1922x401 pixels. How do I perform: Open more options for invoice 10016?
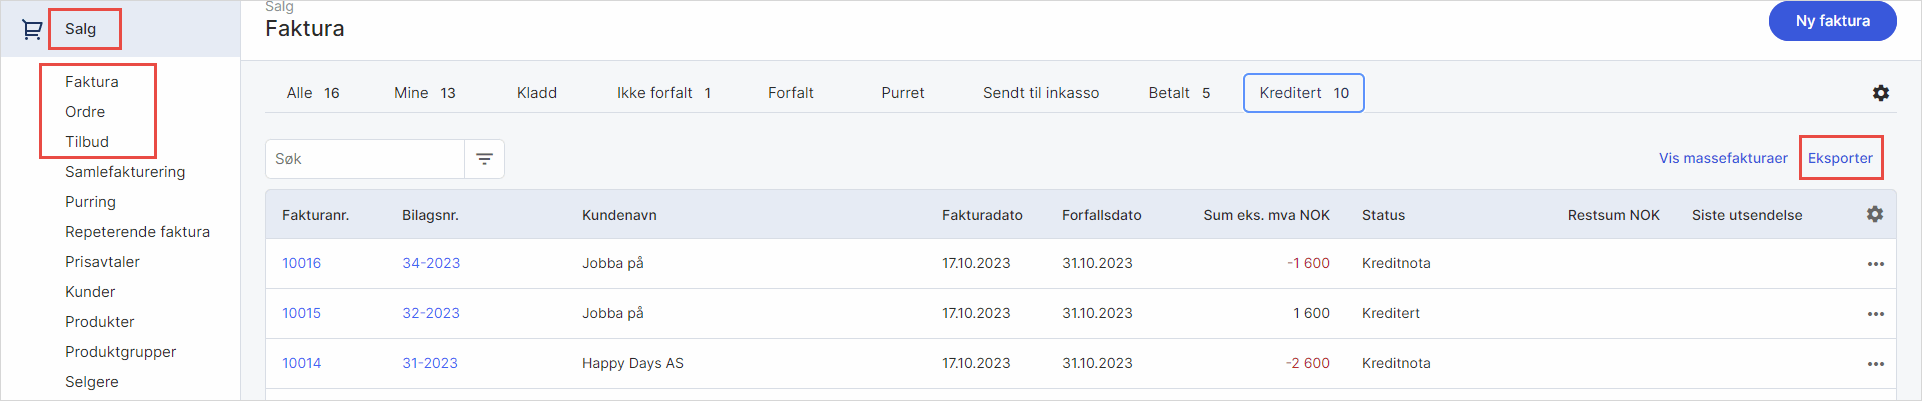click(1875, 264)
